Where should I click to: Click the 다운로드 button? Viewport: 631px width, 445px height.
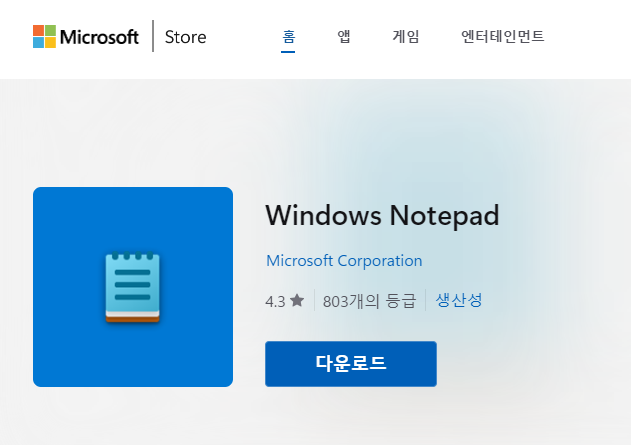click(351, 364)
